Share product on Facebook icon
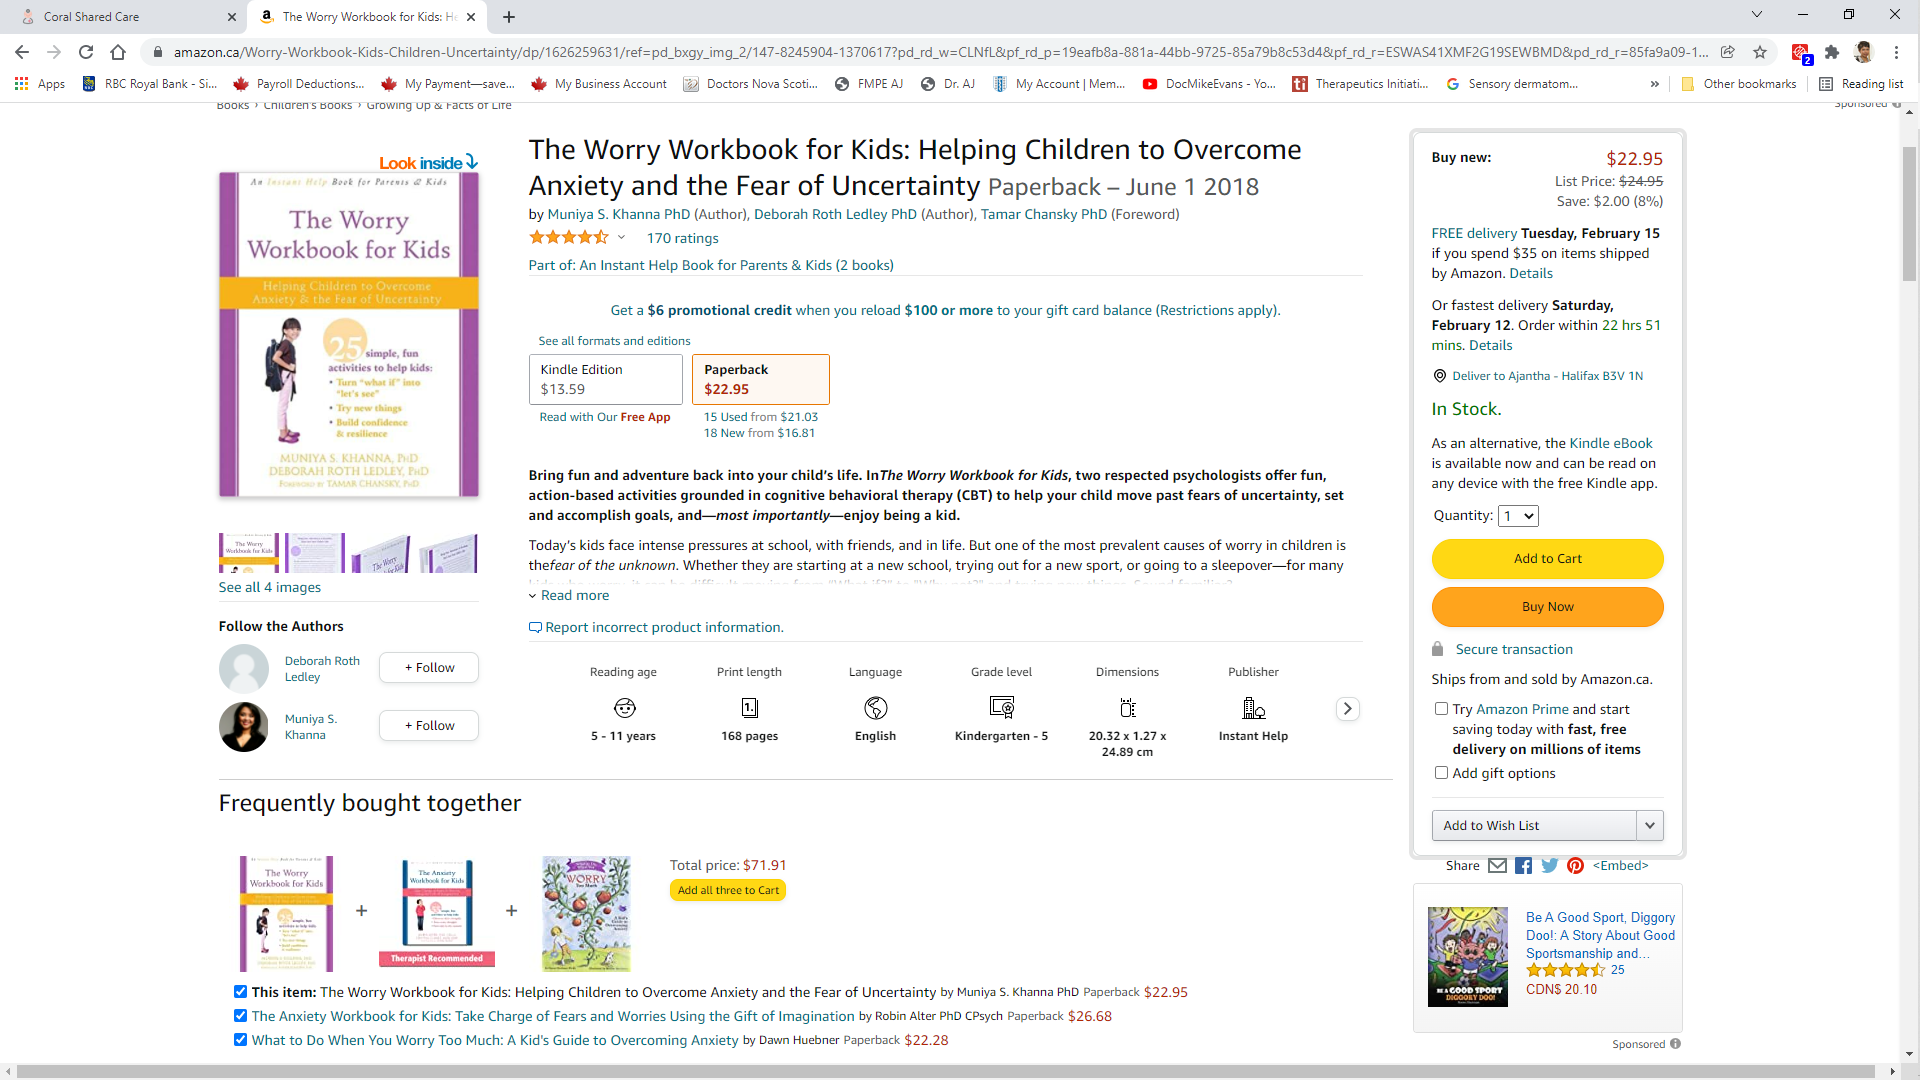Viewport: 1920px width, 1080px height. (x=1523, y=866)
